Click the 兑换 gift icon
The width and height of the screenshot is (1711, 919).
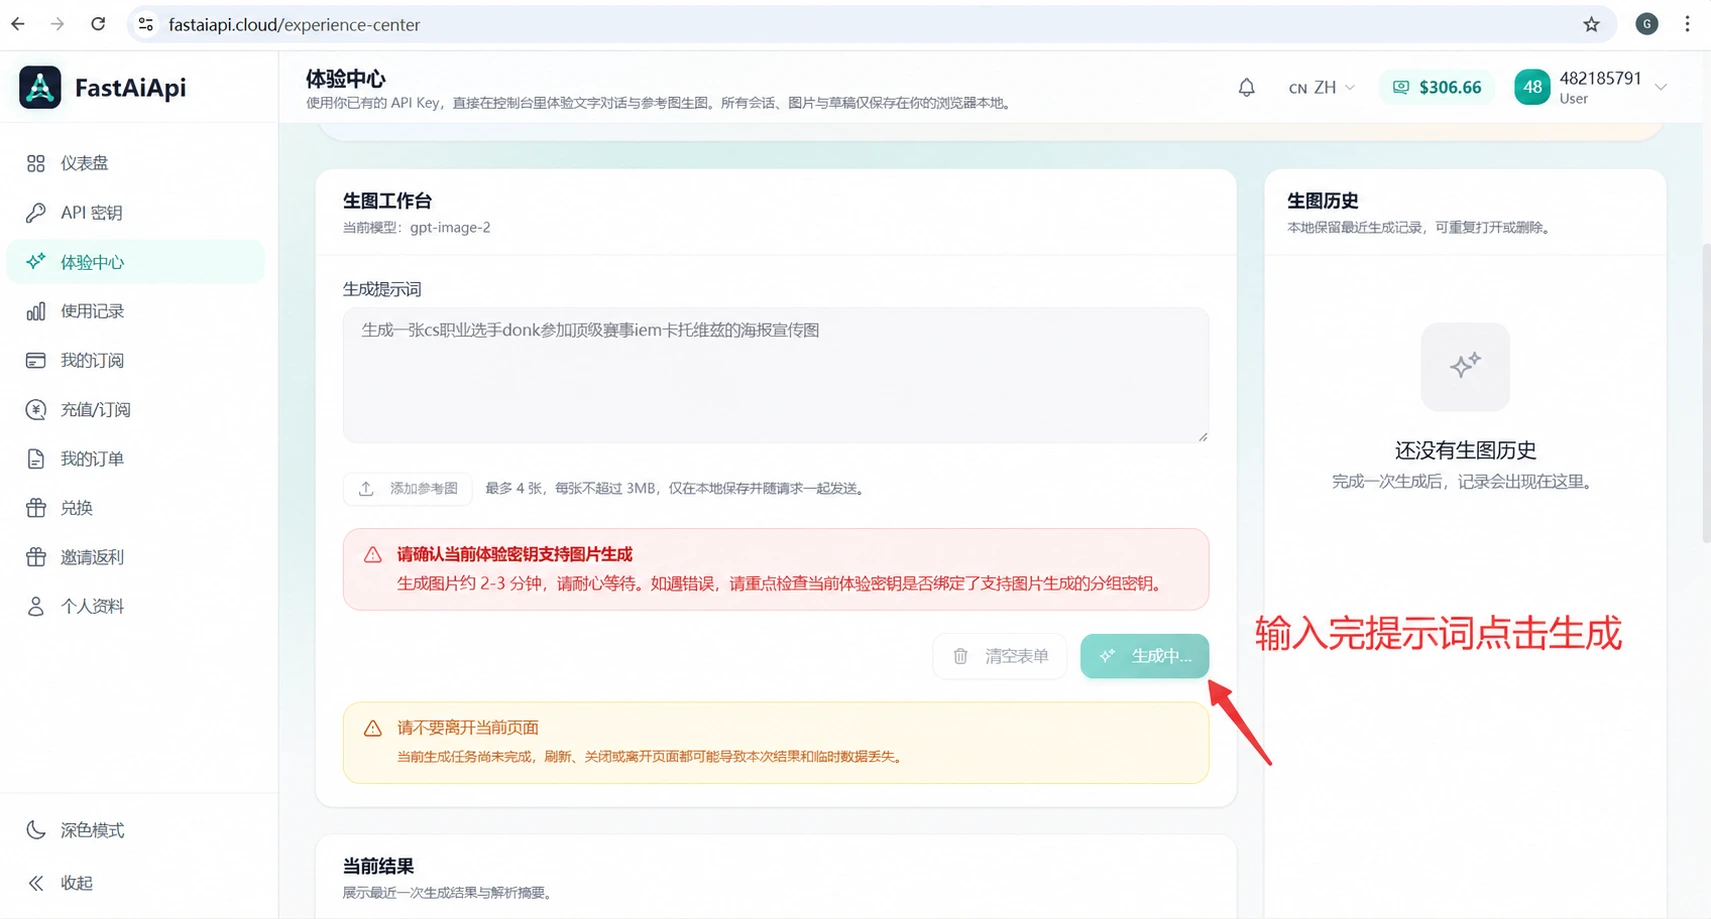pos(36,507)
